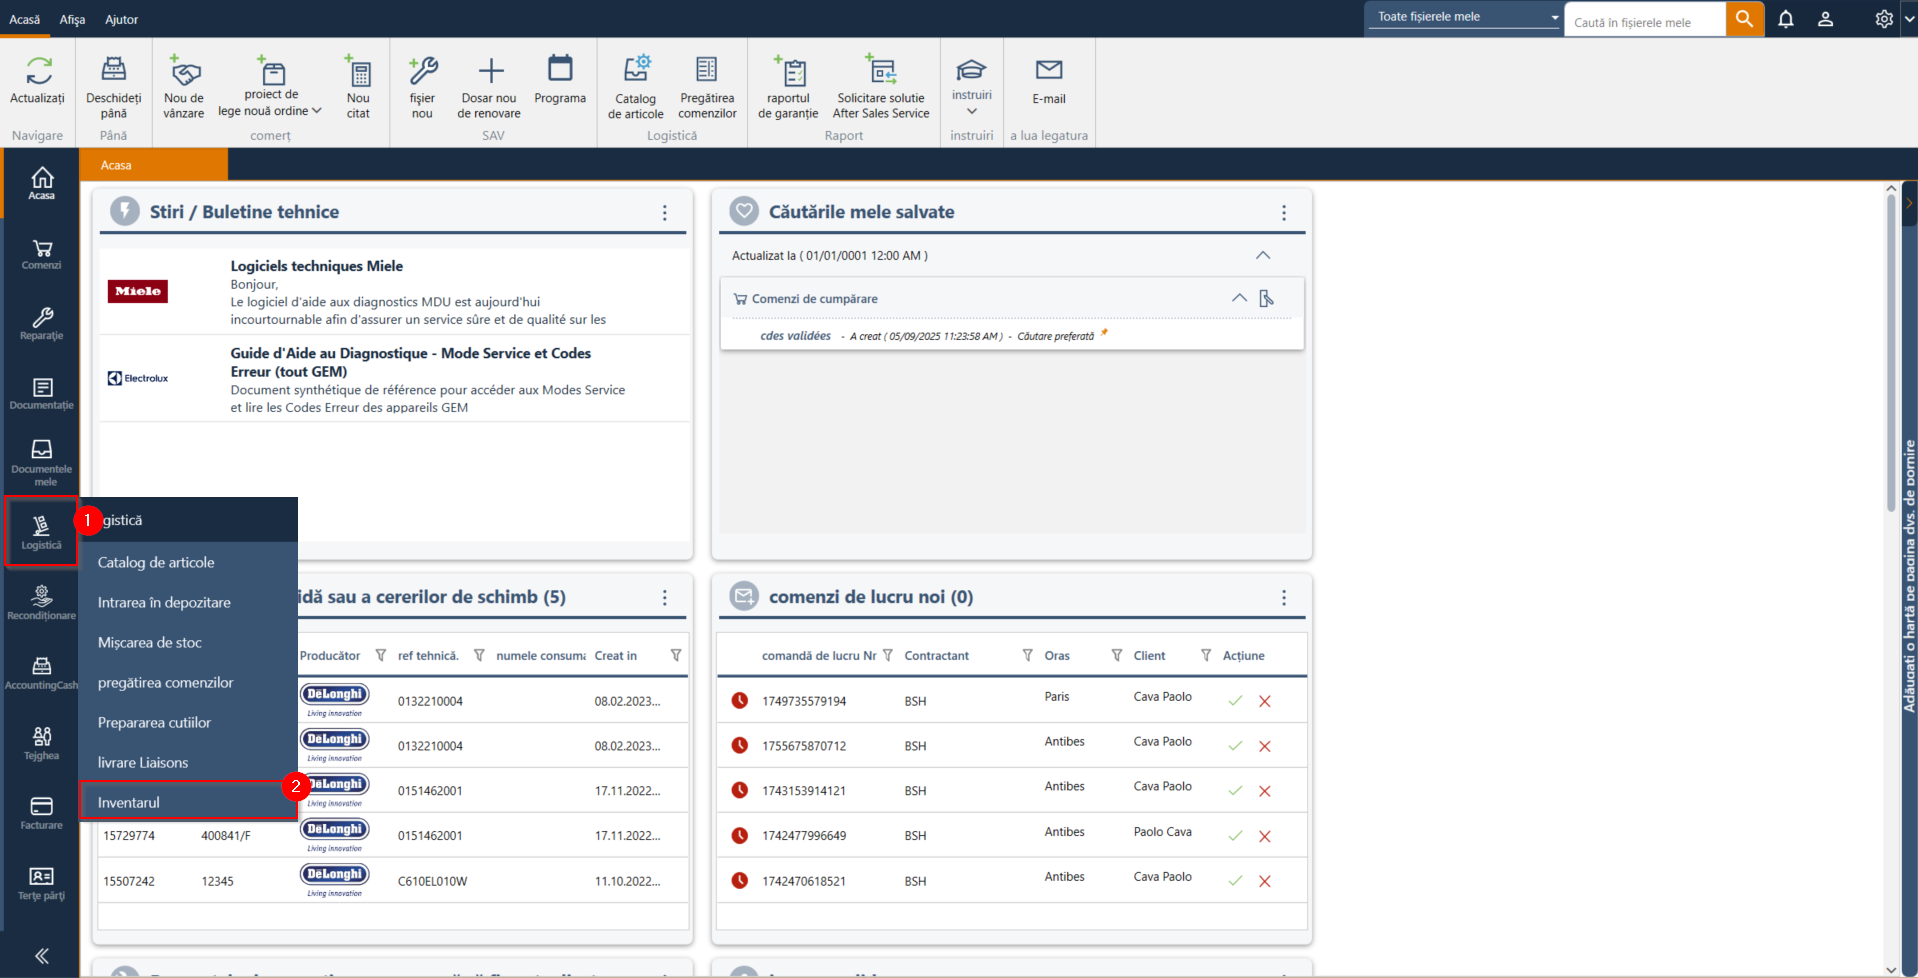Open Terțe părți sidebar icon
Viewport: 1918px width, 978px height.
42,883
